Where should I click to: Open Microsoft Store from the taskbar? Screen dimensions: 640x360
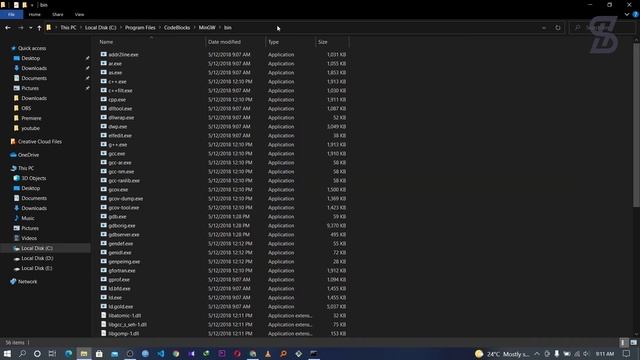tap(99, 353)
